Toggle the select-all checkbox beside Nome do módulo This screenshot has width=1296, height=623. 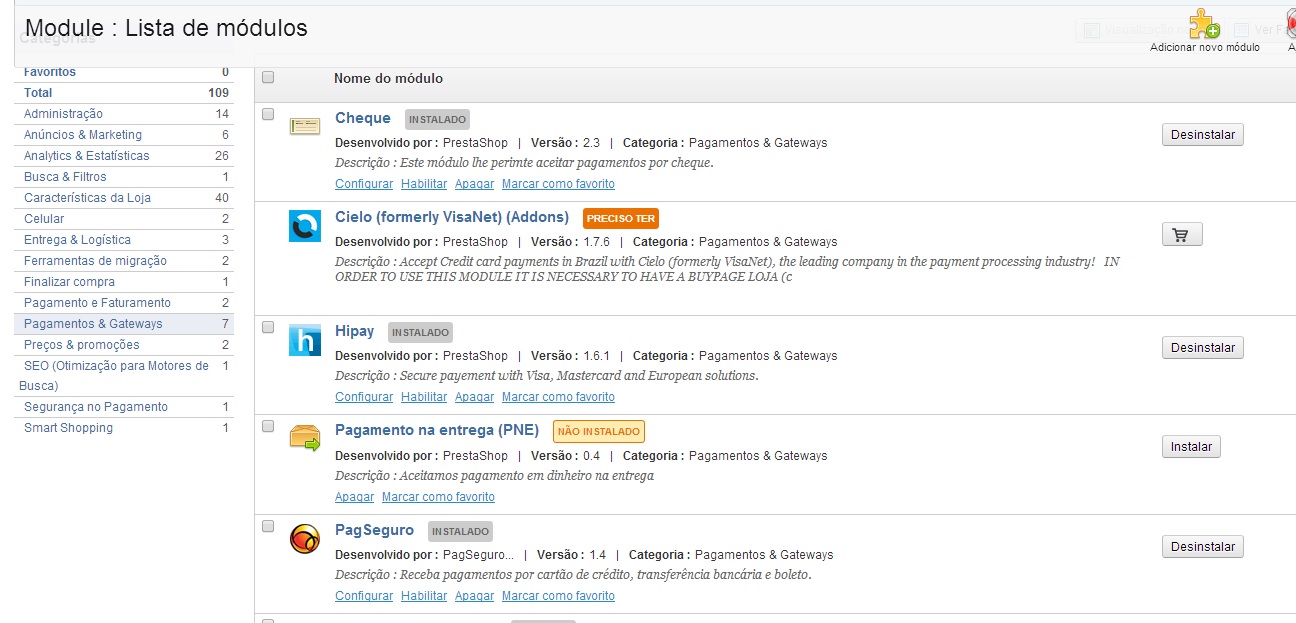coord(268,77)
